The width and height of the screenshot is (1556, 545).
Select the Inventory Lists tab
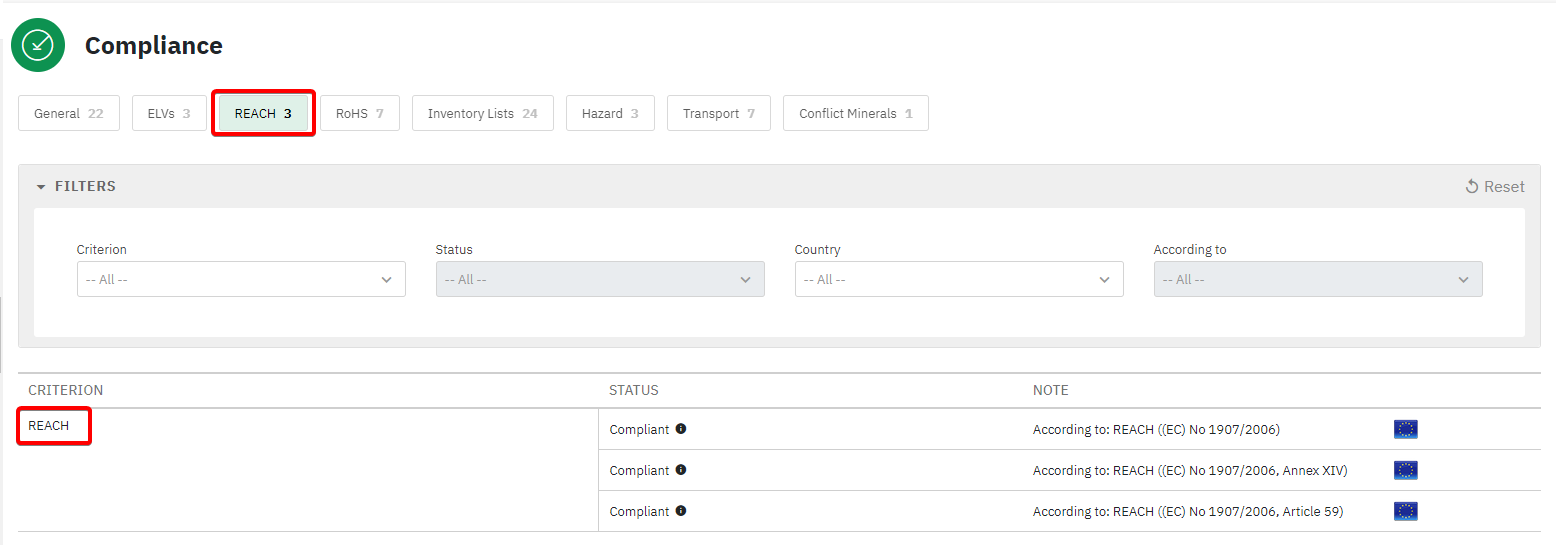coord(482,114)
